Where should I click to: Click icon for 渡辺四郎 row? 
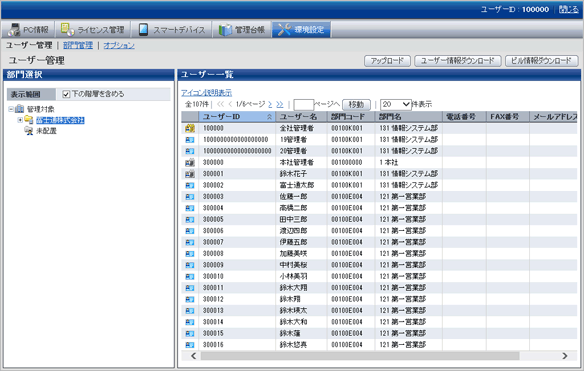point(190,231)
